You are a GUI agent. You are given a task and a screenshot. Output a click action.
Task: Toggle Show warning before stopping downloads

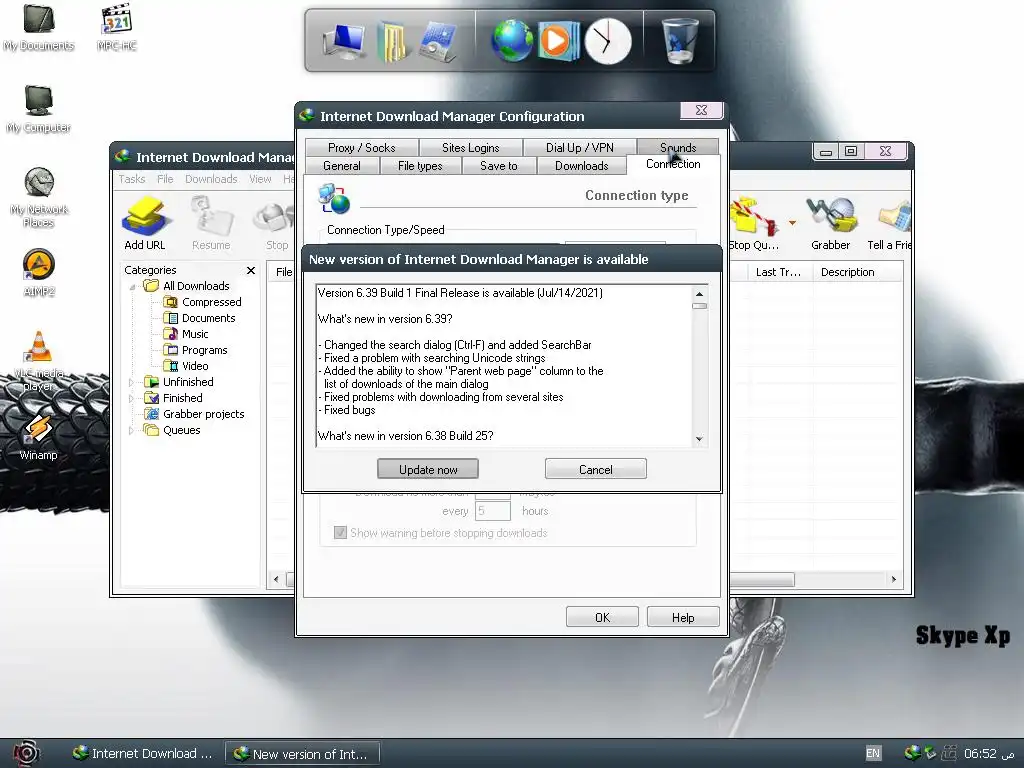[x=340, y=532]
